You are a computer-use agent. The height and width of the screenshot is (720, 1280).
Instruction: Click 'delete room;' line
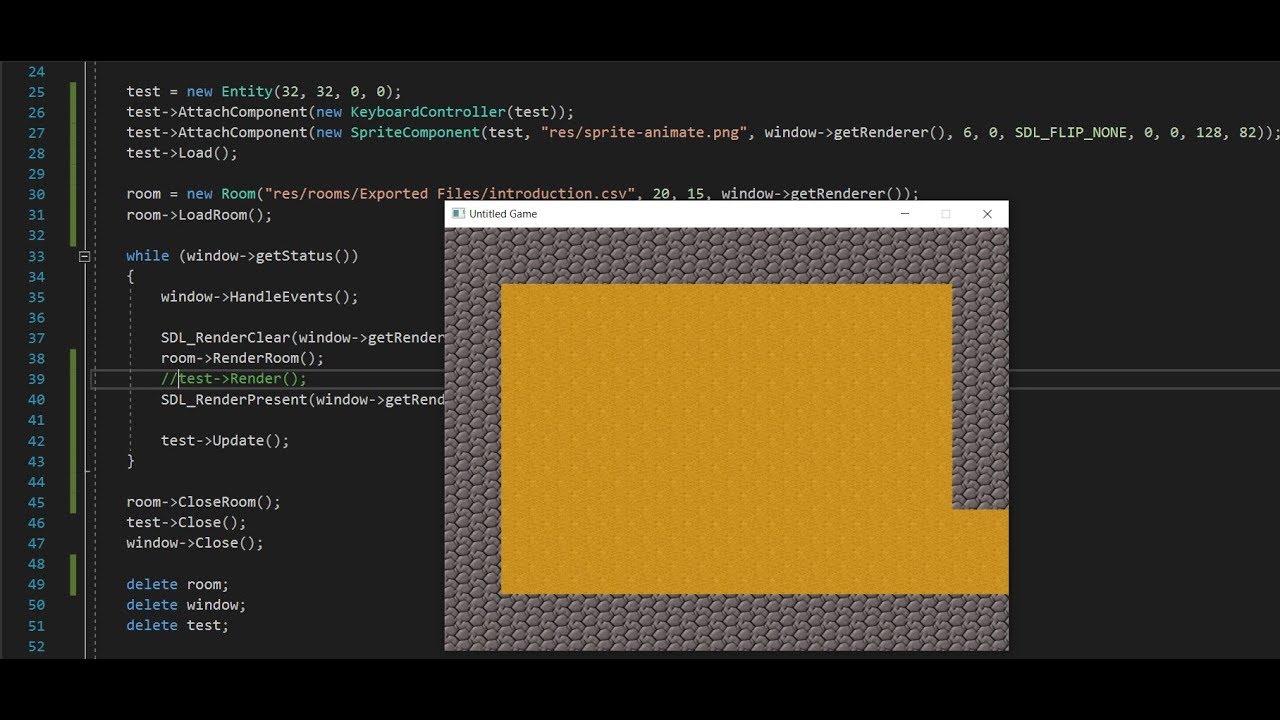177,584
